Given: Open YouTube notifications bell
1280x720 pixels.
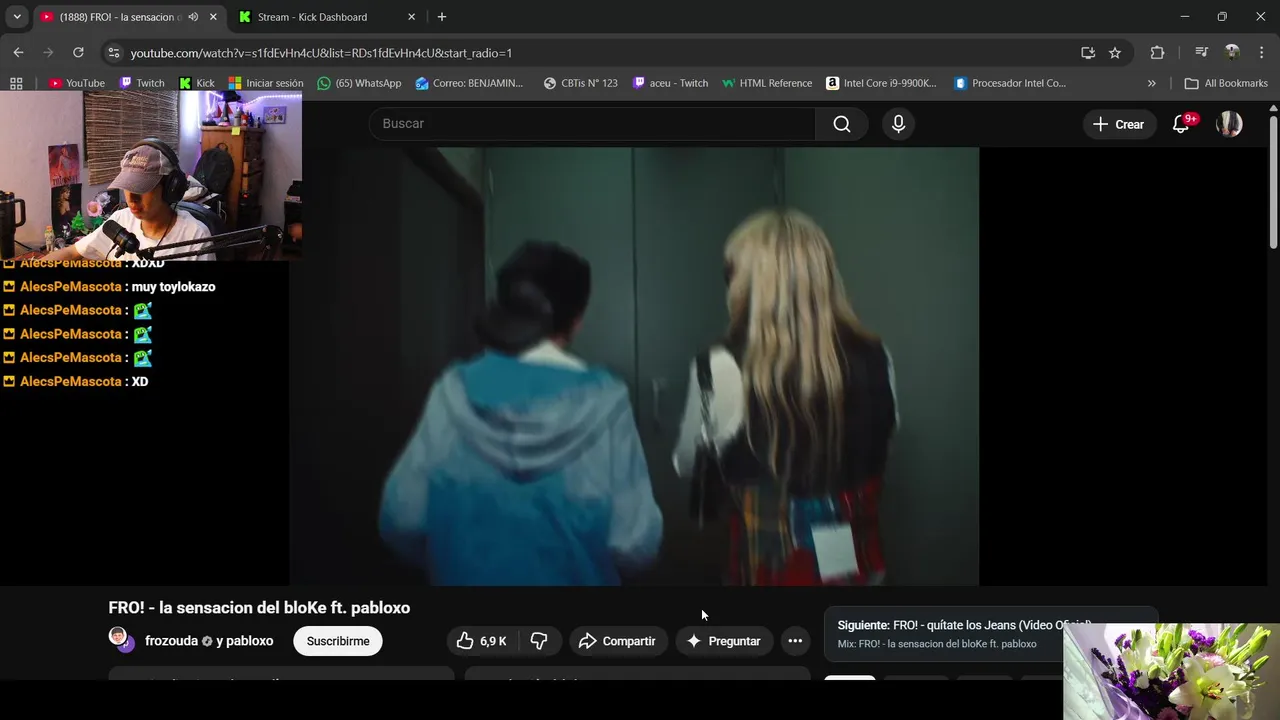Looking at the screenshot, I should (1181, 124).
